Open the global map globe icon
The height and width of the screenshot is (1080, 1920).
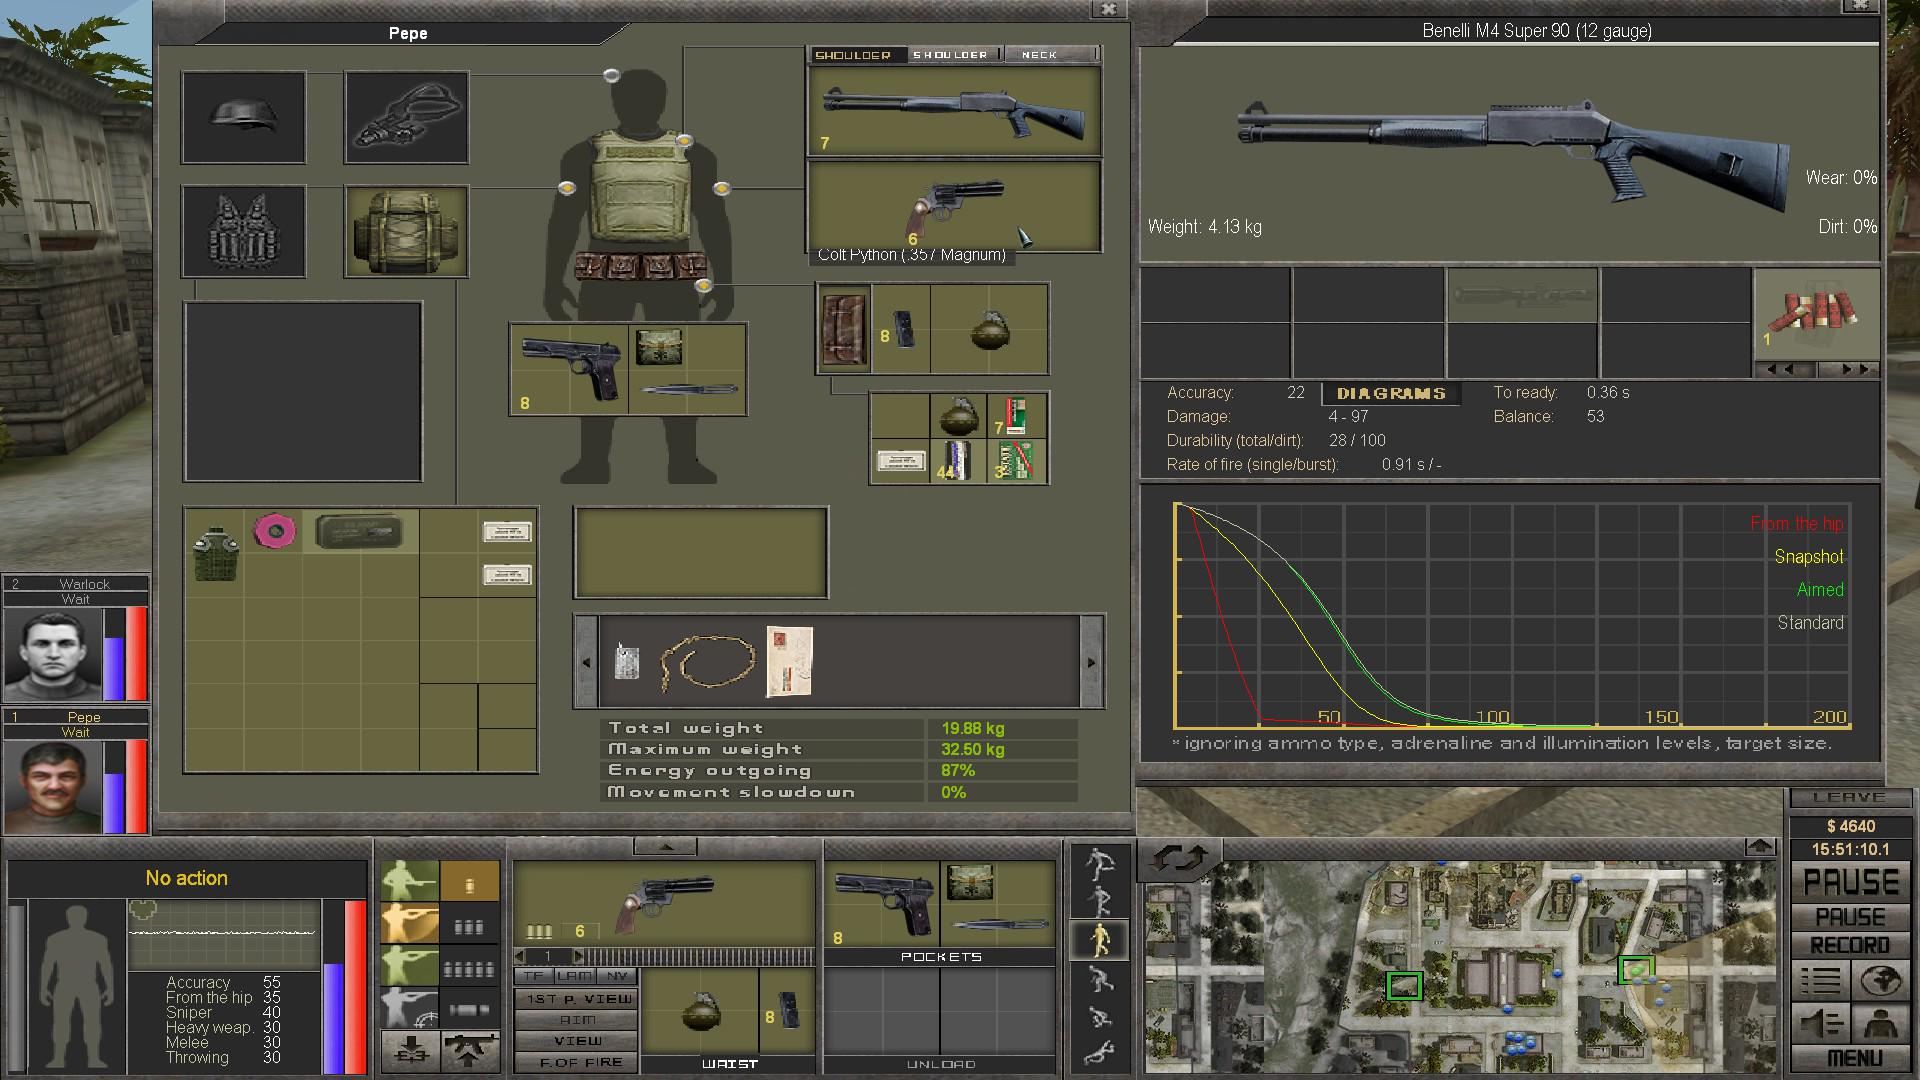pos(1880,980)
